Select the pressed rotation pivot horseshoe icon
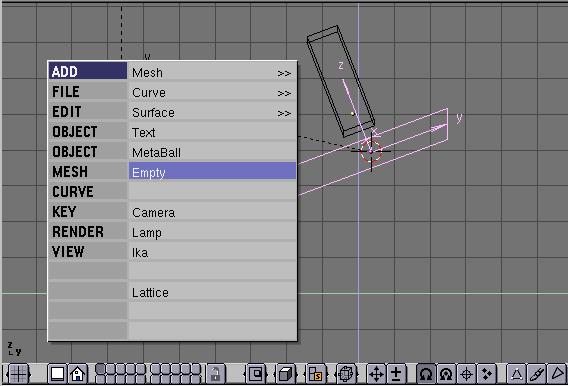The height and width of the screenshot is (386, 568). click(x=426, y=373)
